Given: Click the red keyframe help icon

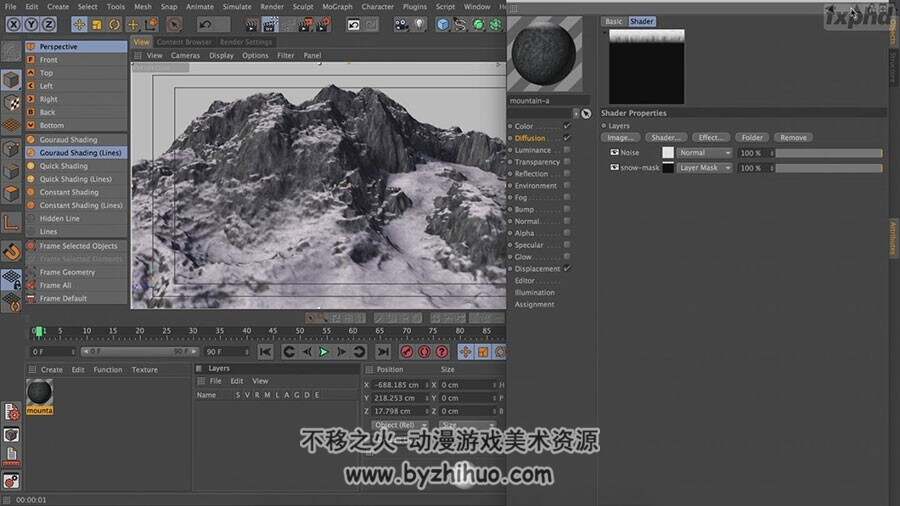Looking at the screenshot, I should coord(442,352).
